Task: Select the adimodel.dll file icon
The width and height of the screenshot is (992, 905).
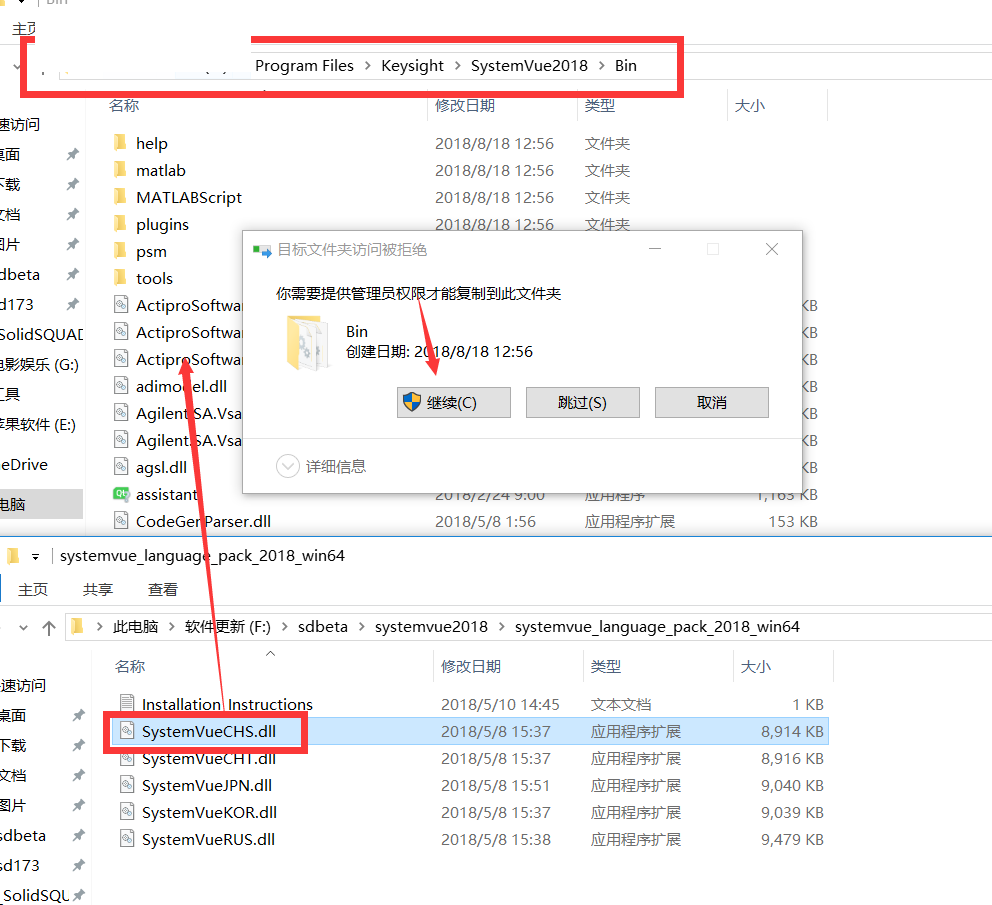Action: [x=121, y=386]
